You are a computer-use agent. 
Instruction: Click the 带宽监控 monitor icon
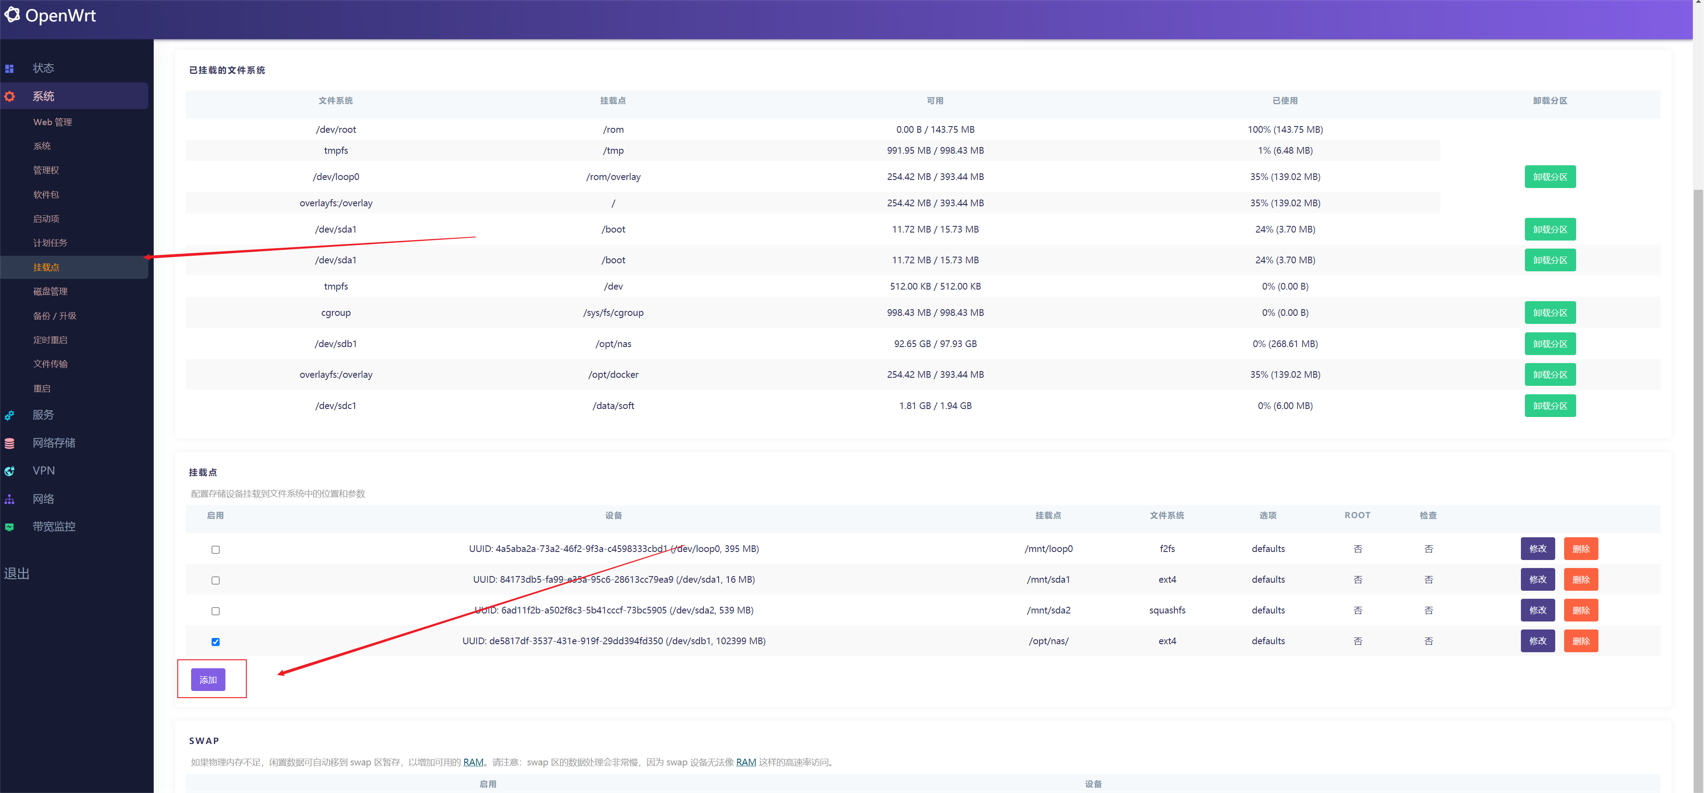(x=10, y=527)
